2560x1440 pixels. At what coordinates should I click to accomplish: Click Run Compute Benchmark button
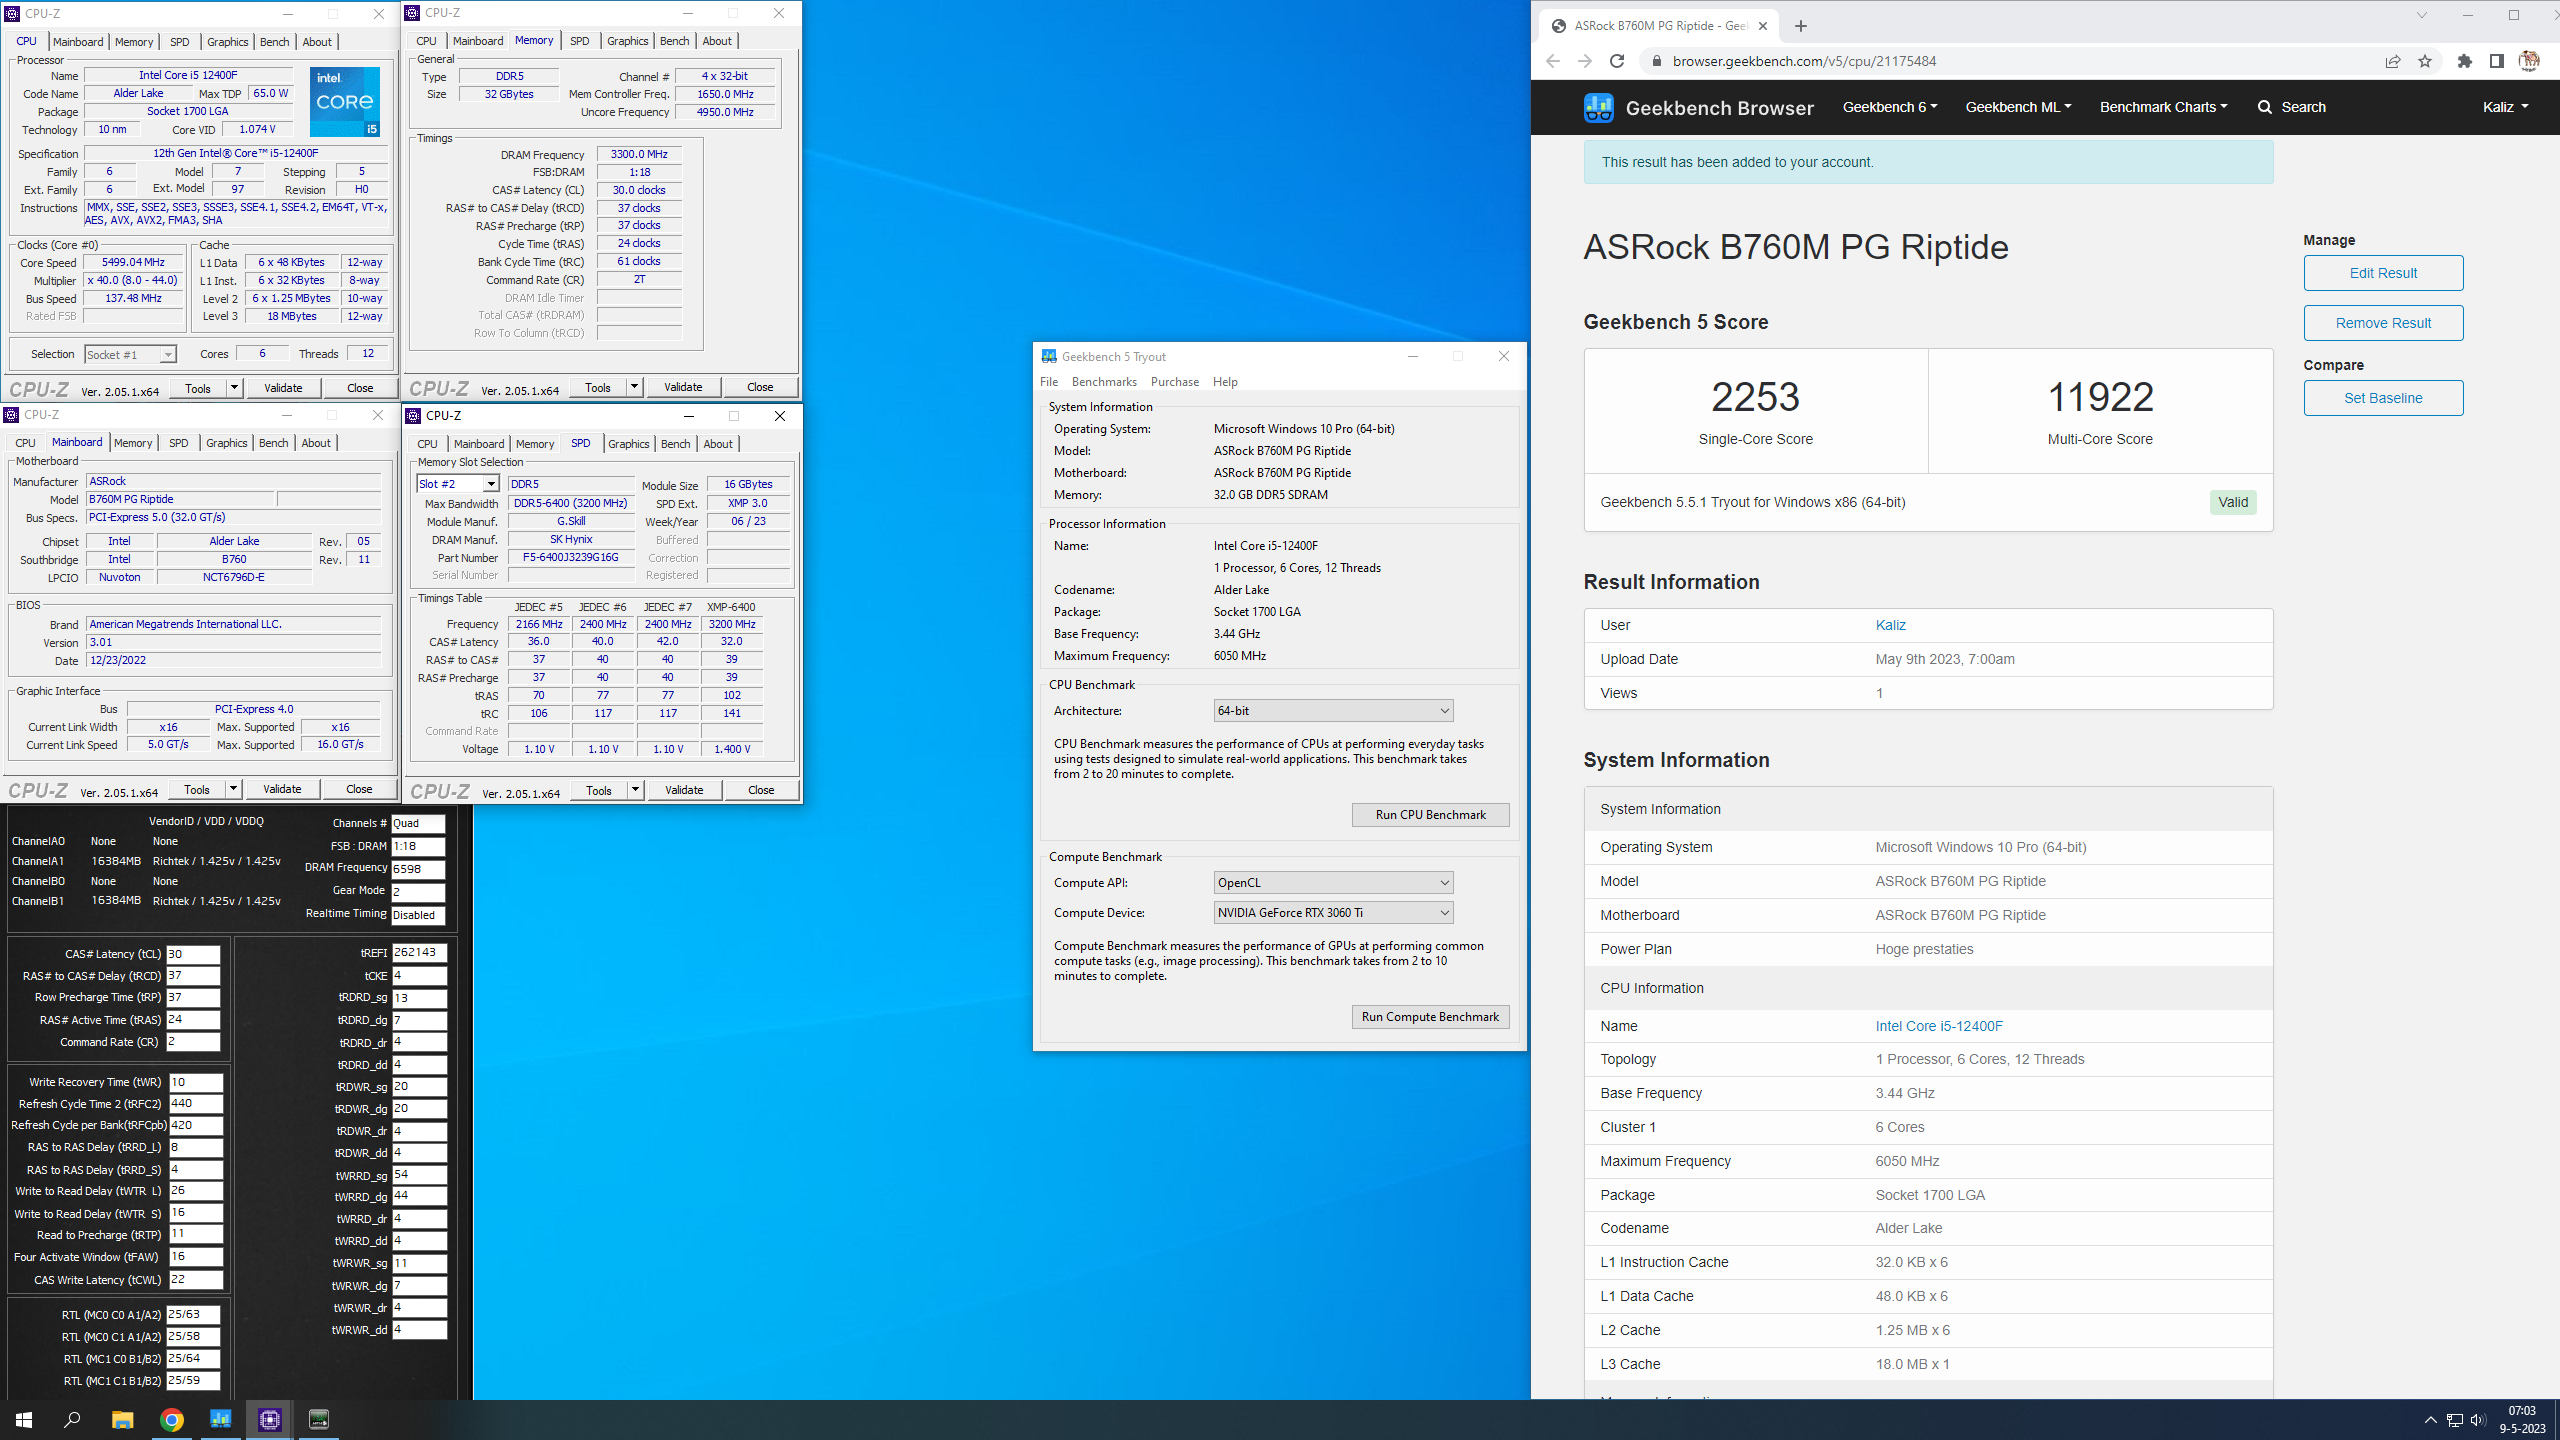tap(1430, 1017)
